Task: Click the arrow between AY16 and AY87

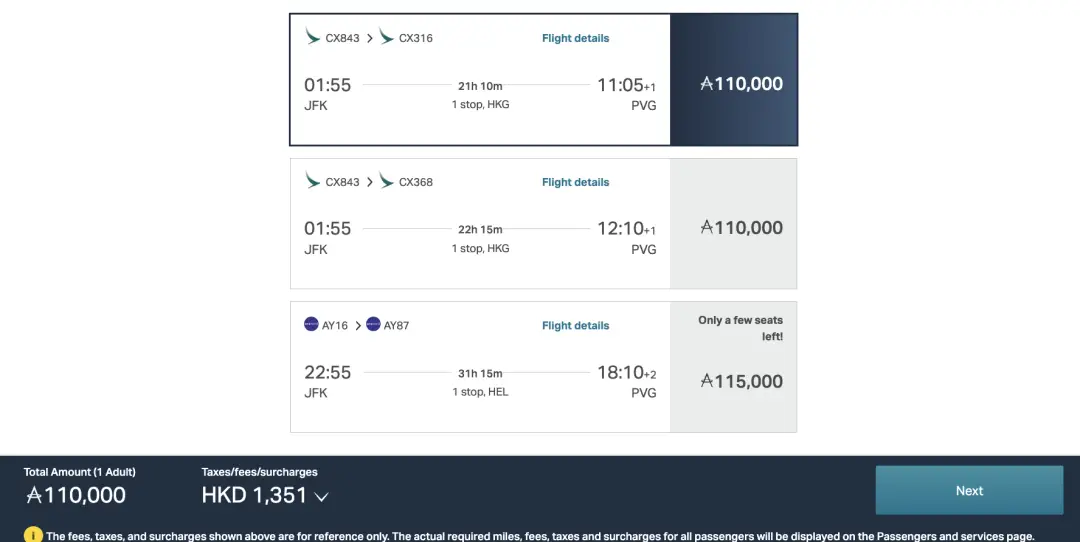Action: [358, 325]
